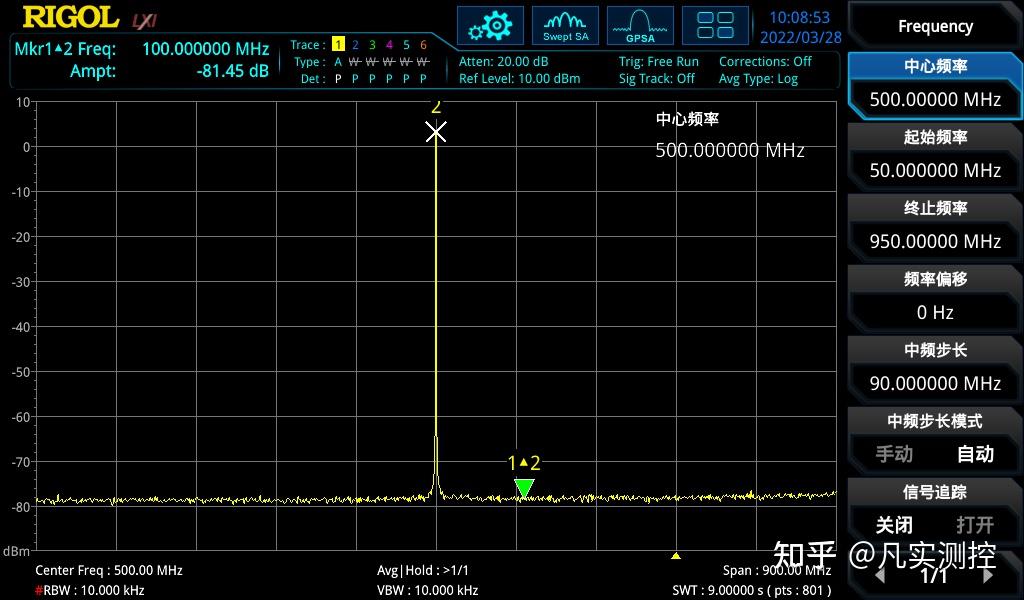Select the GPSA mode icon

tap(639, 25)
